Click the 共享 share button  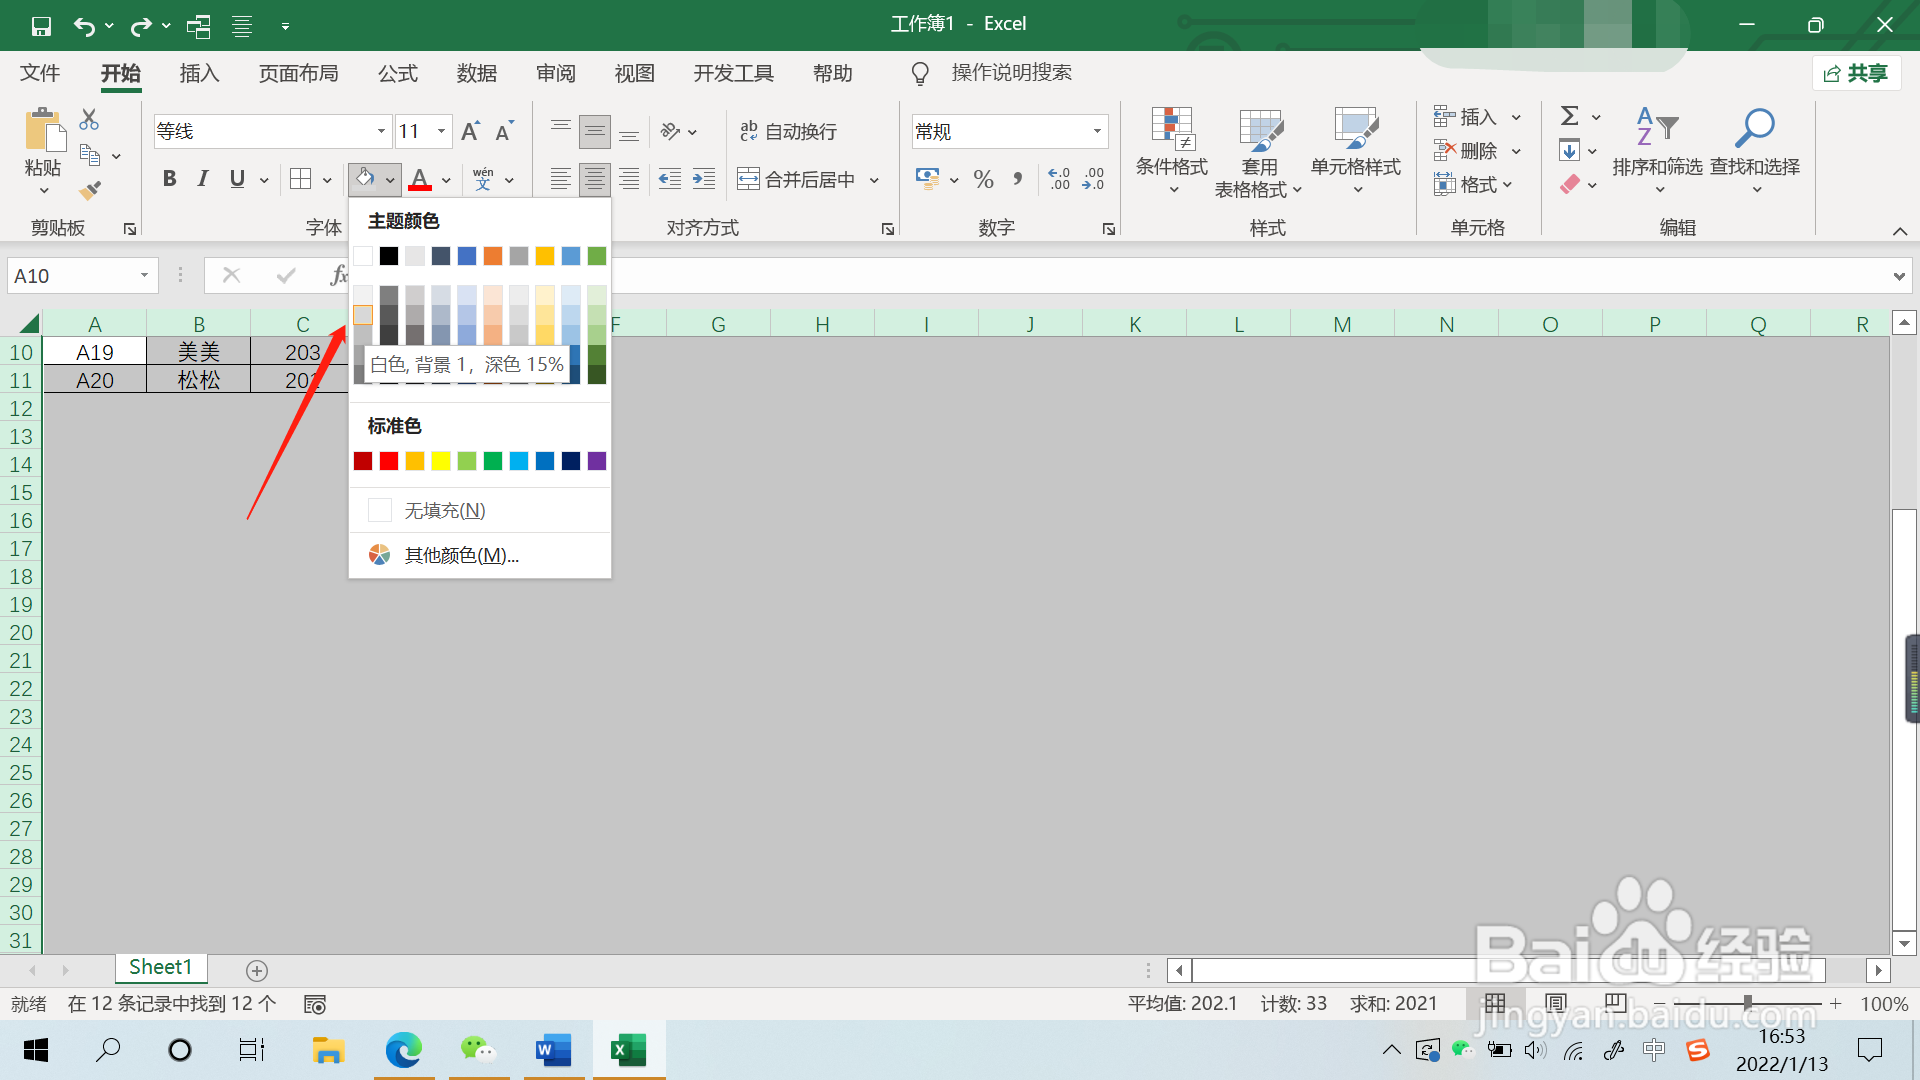pyautogui.click(x=1856, y=73)
